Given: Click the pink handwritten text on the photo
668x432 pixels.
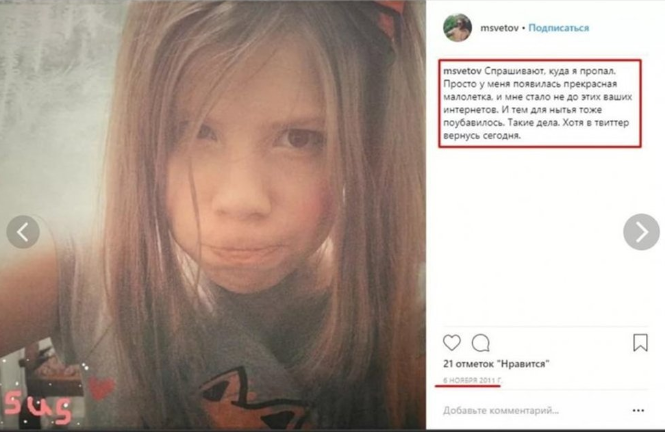Looking at the screenshot, I should pyautogui.click(x=37, y=408).
